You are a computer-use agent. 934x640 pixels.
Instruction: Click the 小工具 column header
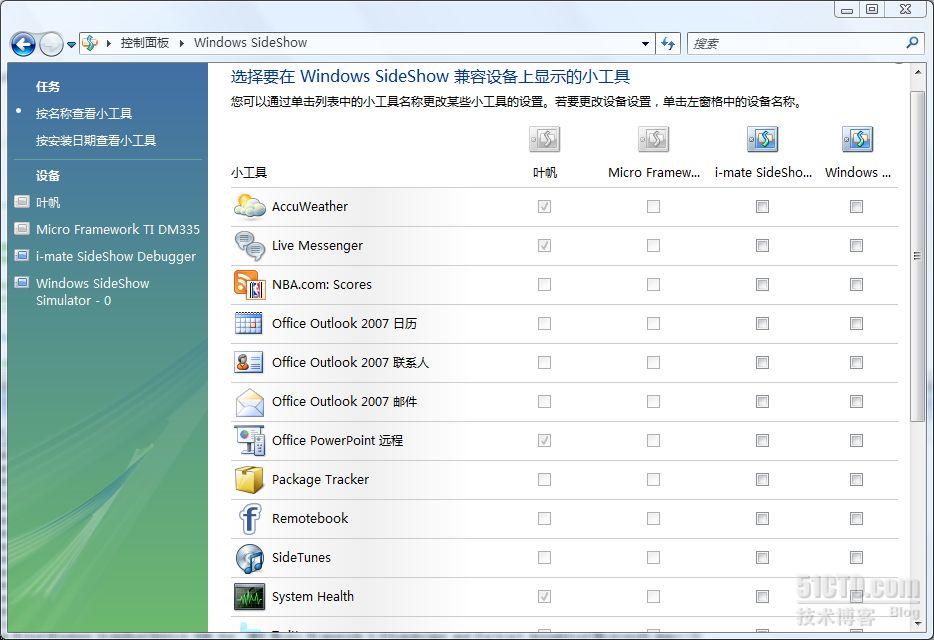249,173
